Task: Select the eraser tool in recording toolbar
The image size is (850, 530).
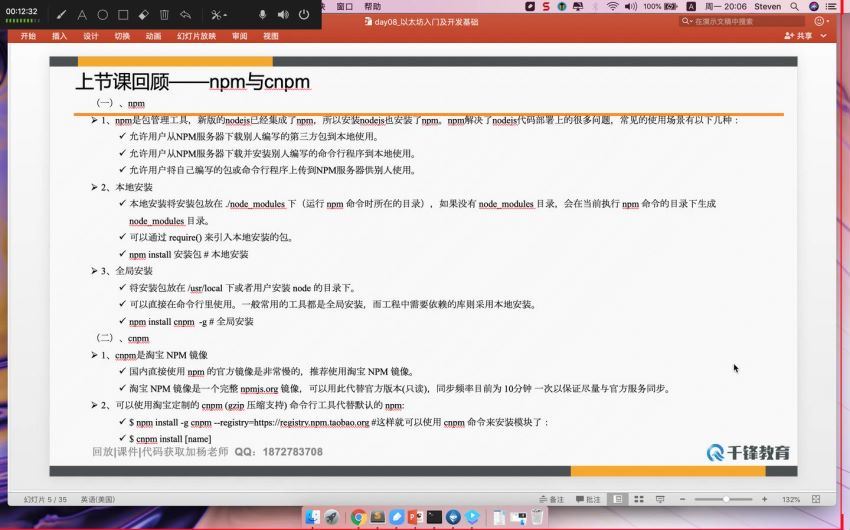Action: click(144, 15)
